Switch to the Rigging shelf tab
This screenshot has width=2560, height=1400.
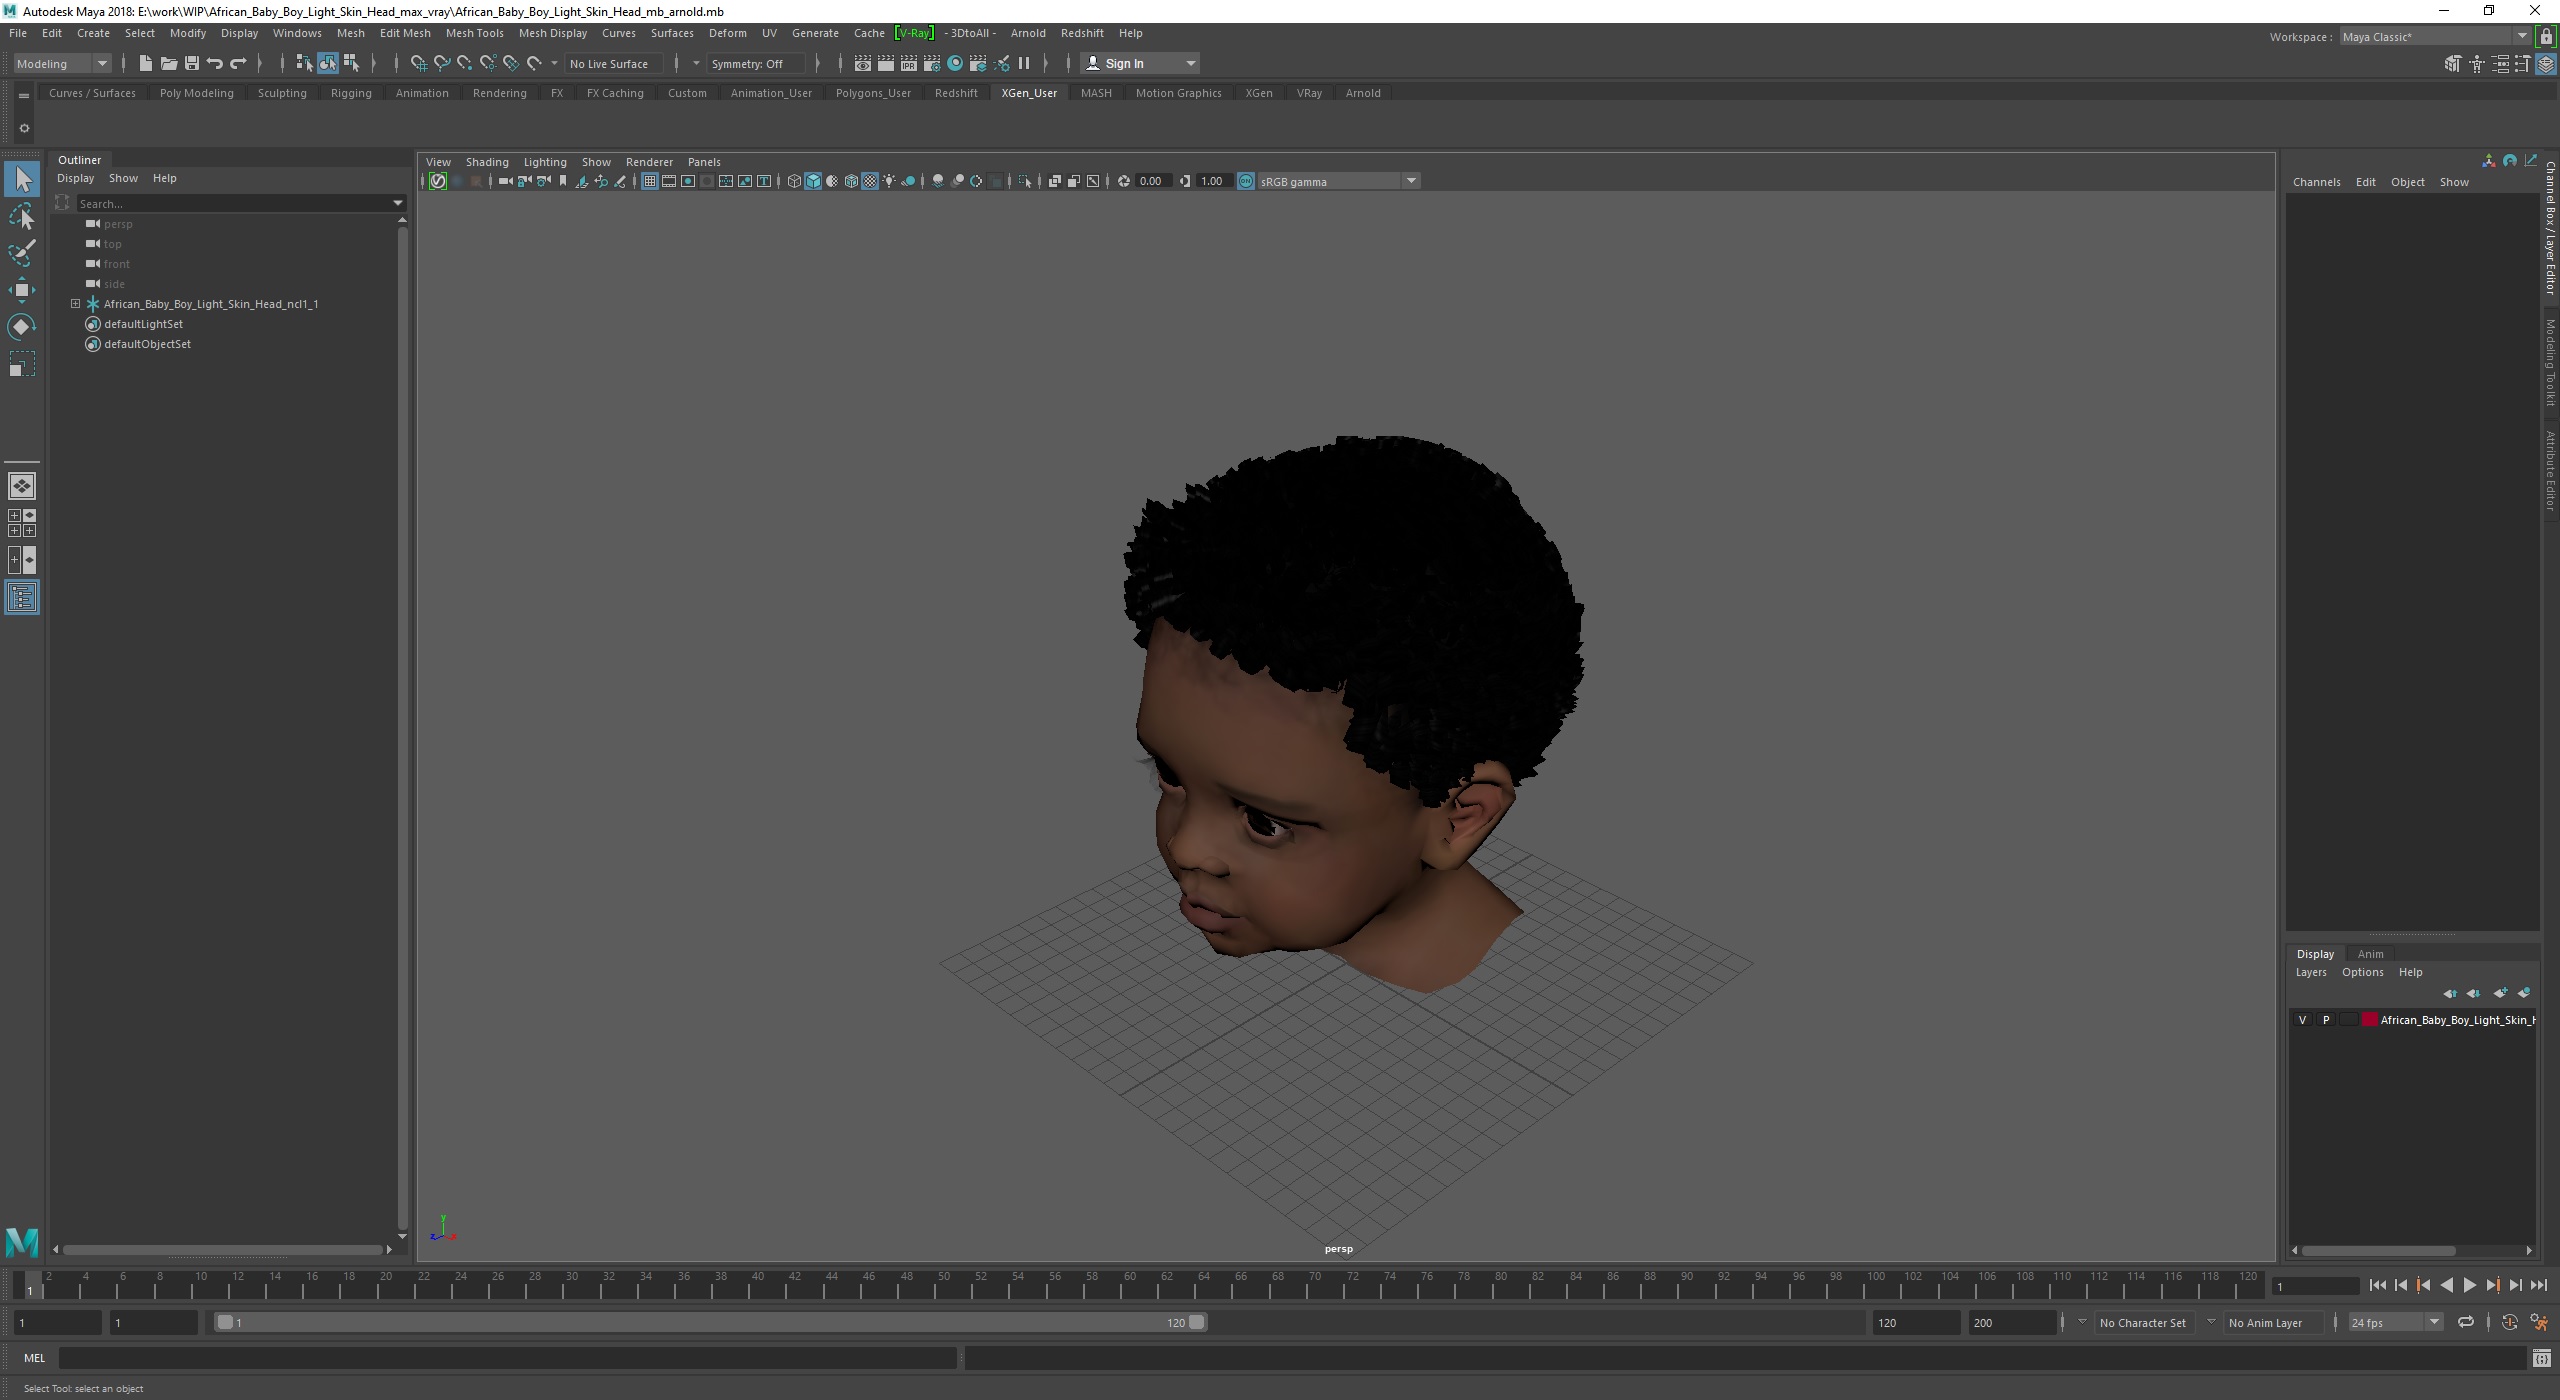351,93
